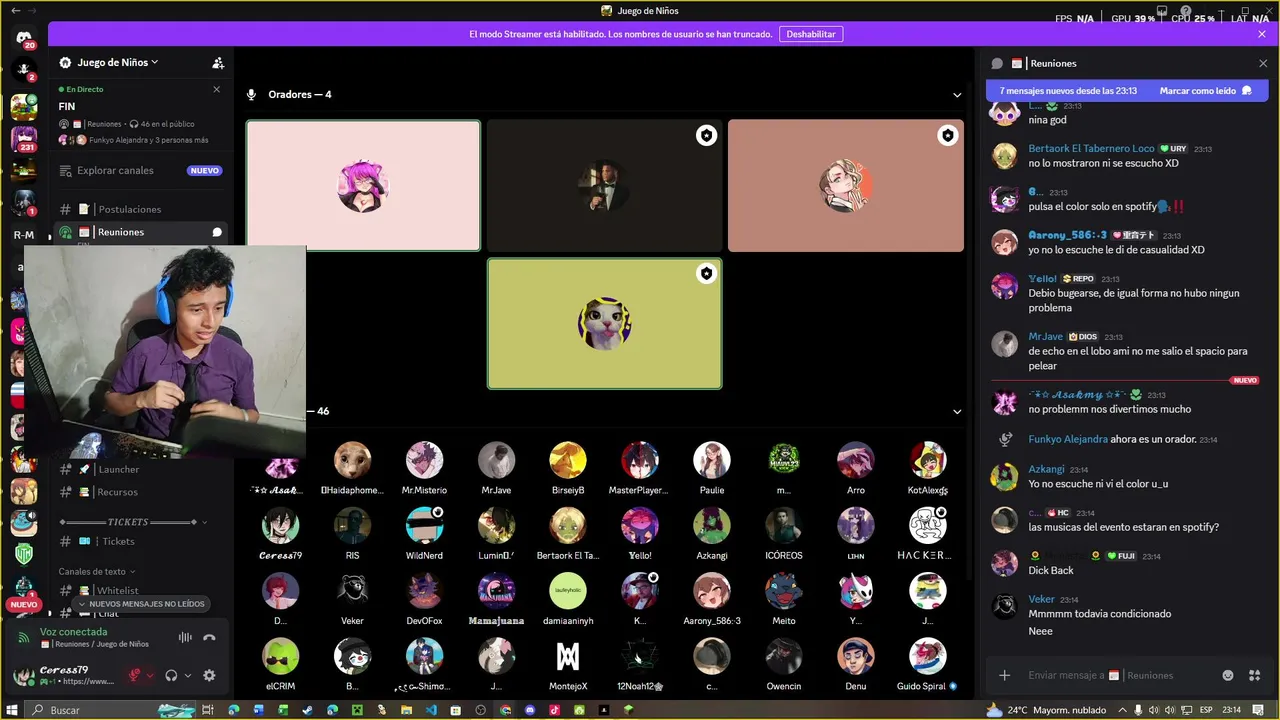
Task: Click the Voz conectada connection status
Action: (73, 632)
